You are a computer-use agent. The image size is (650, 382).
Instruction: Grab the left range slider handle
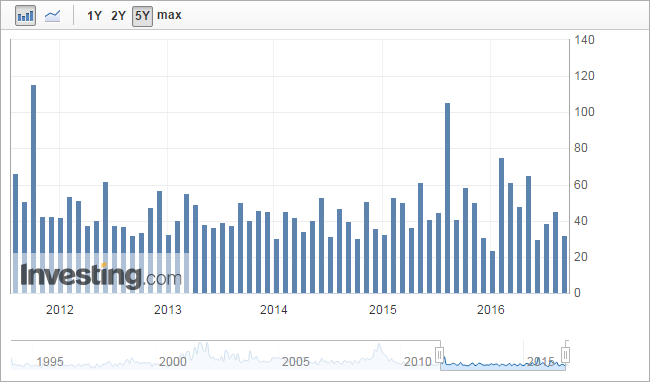(x=440, y=355)
